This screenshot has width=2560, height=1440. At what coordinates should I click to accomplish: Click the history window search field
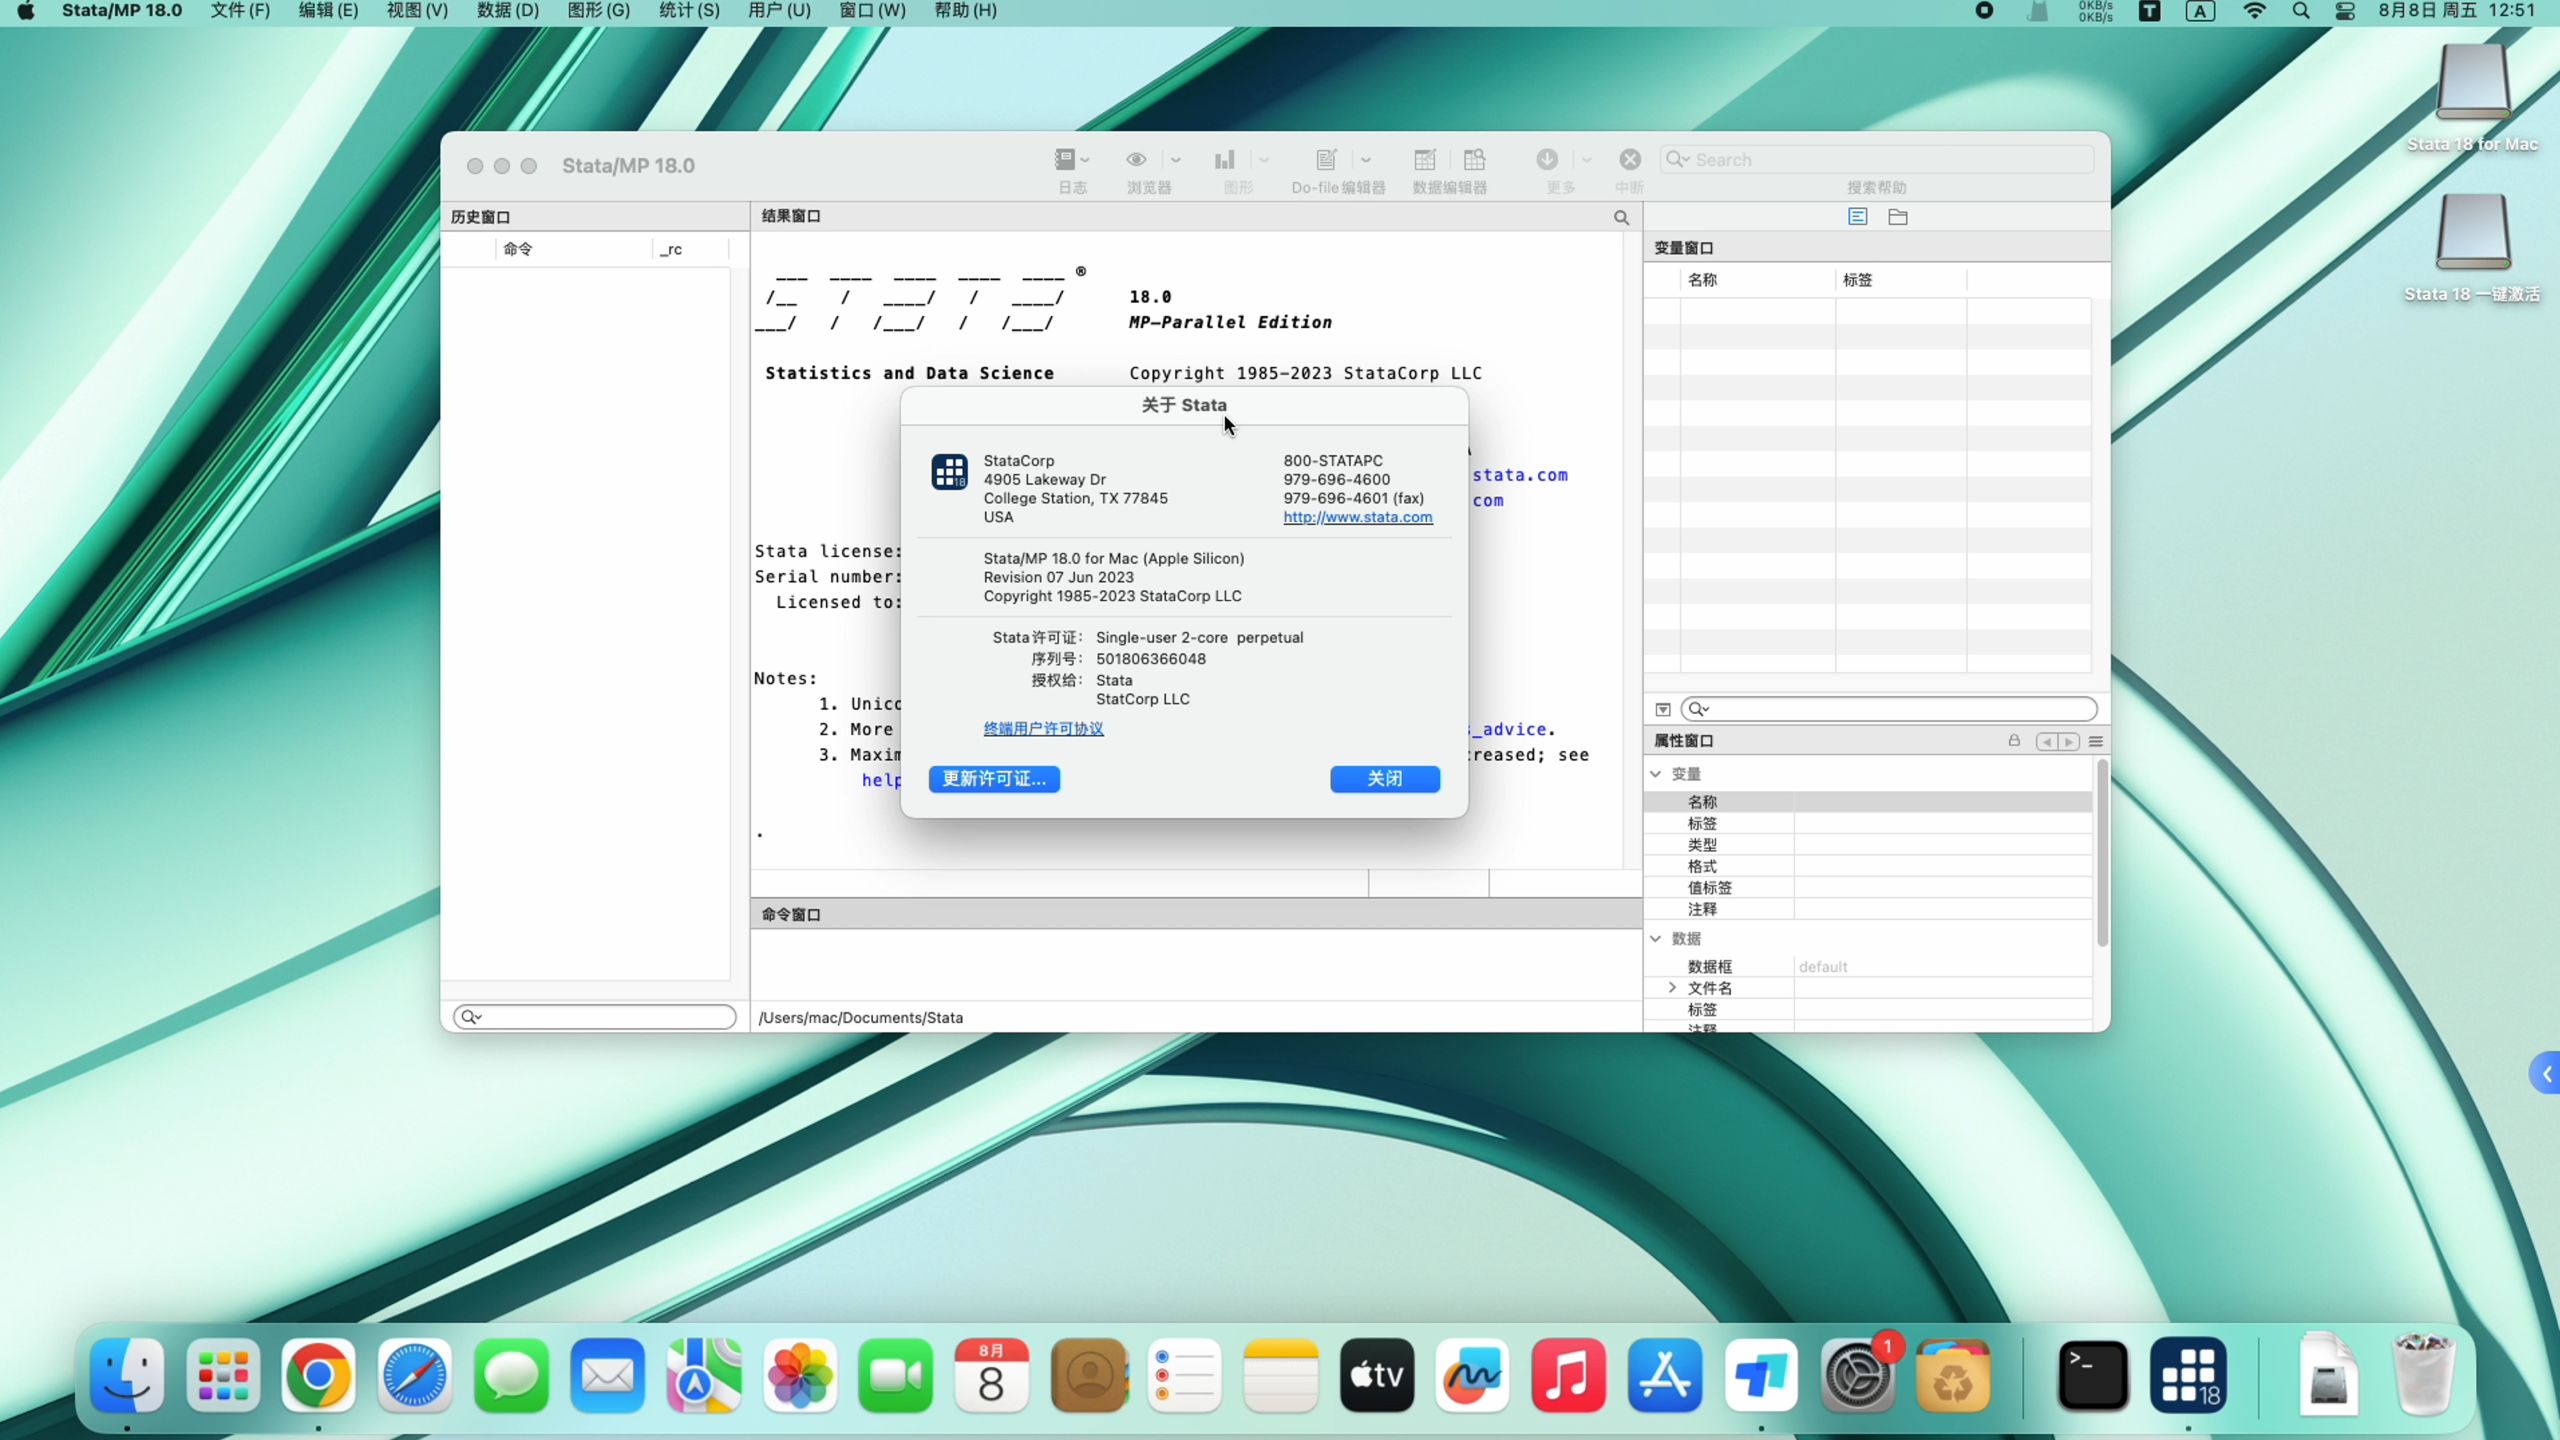594,1017
